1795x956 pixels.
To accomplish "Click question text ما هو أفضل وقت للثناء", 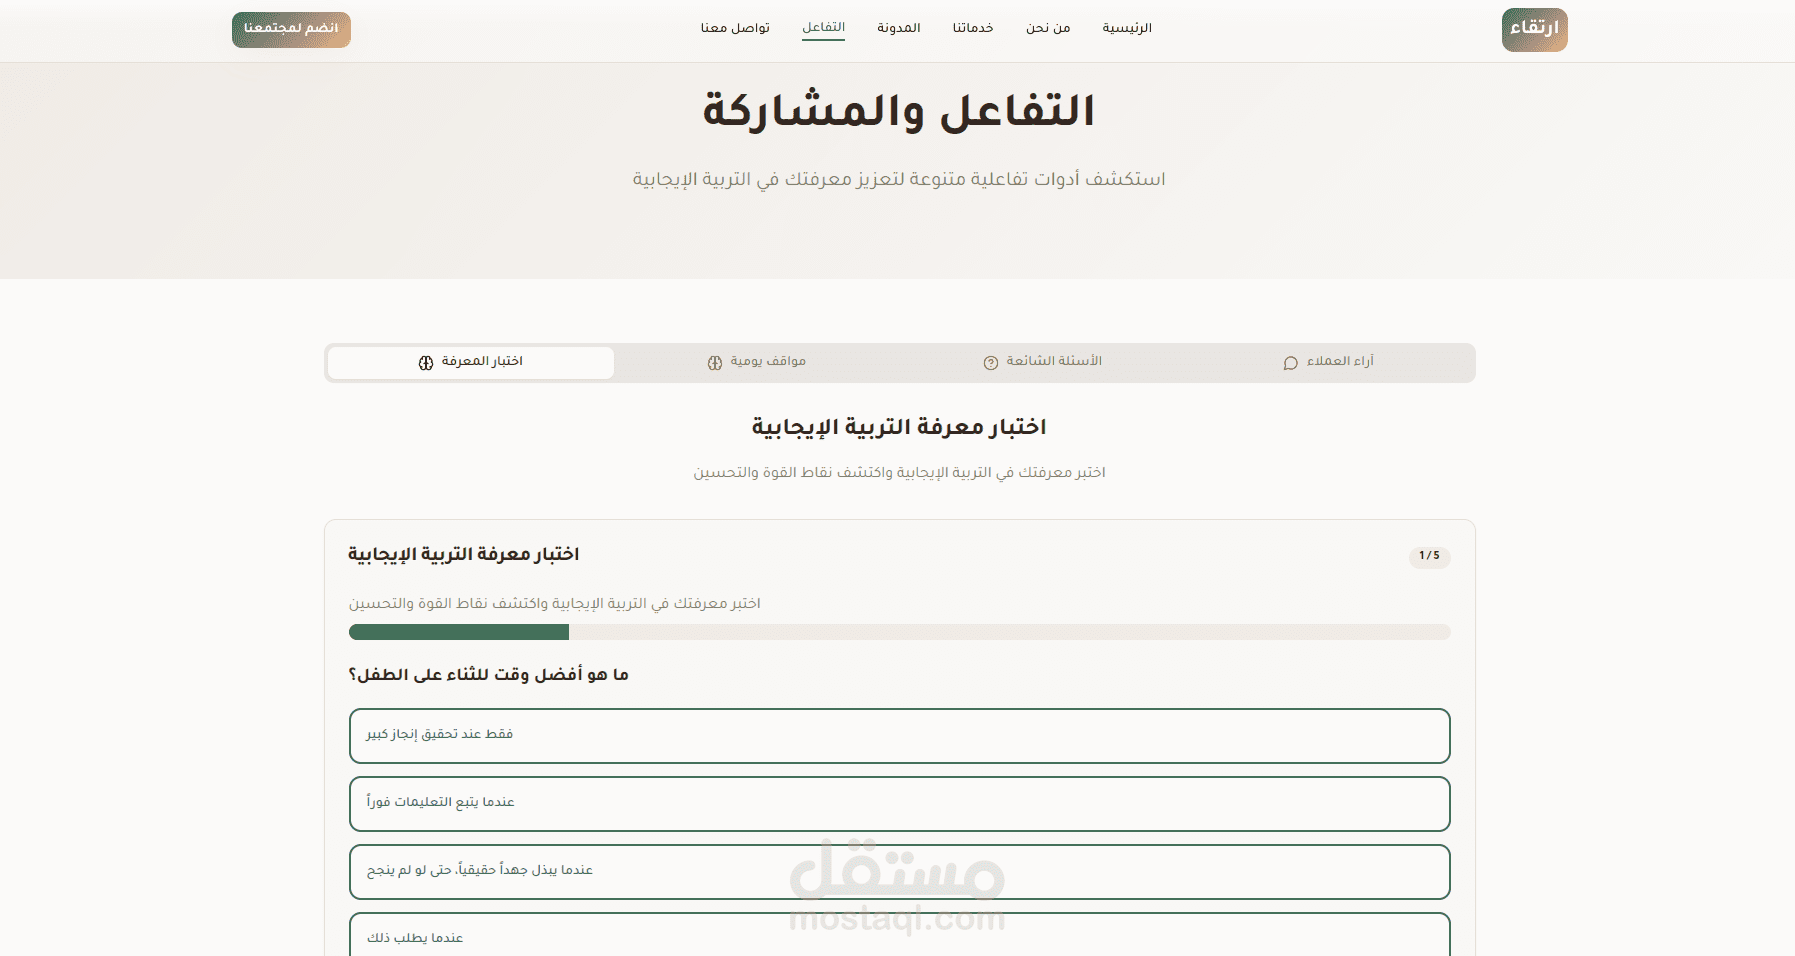I will [489, 675].
